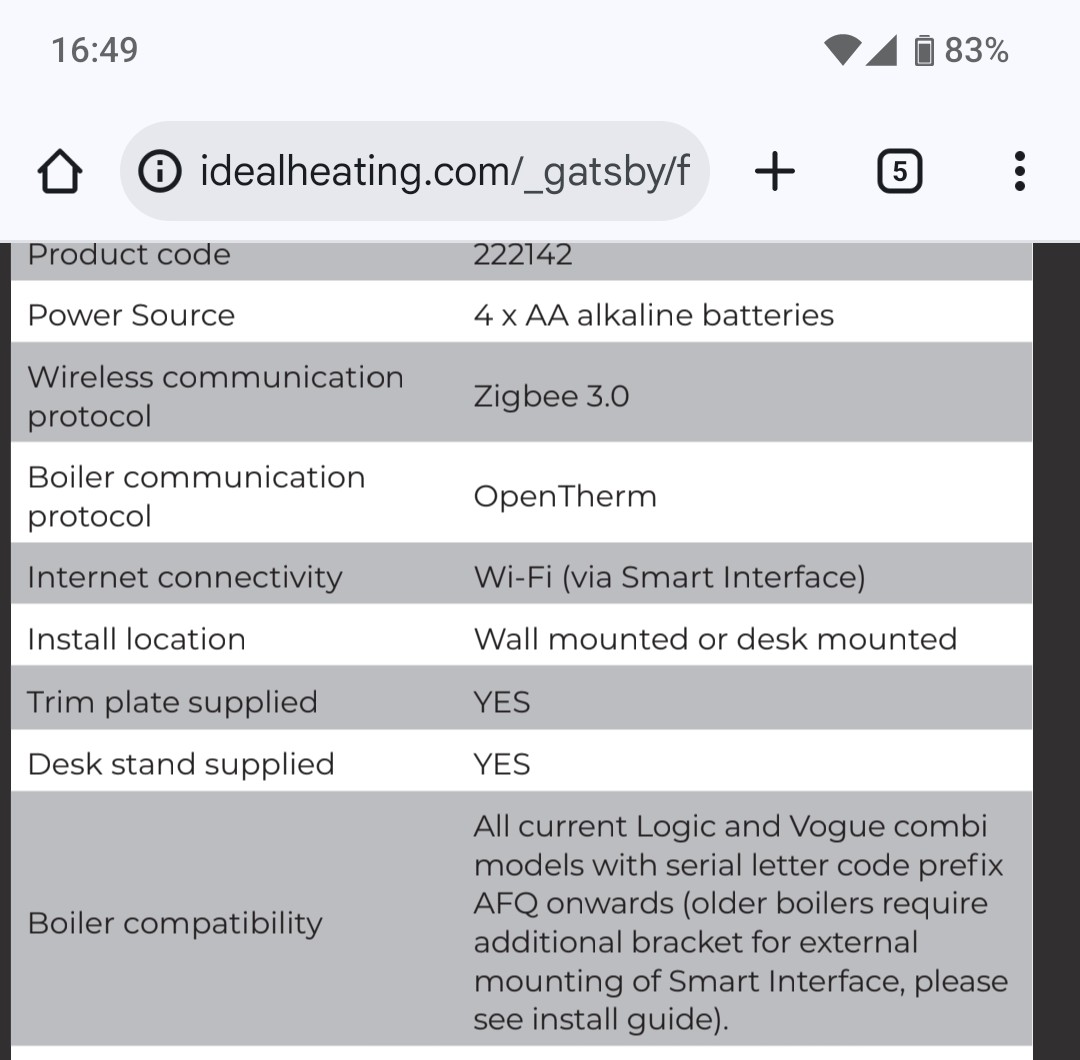Tap the product code value 222142
The height and width of the screenshot is (1060, 1080).
[x=523, y=255]
